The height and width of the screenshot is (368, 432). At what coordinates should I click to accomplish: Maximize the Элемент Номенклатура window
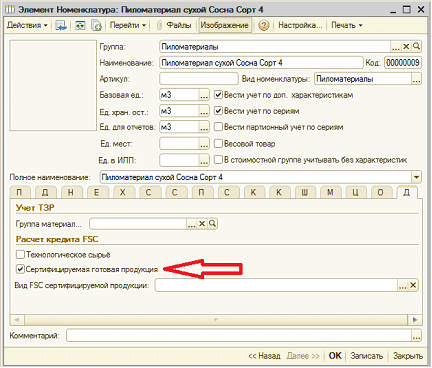[x=407, y=9]
